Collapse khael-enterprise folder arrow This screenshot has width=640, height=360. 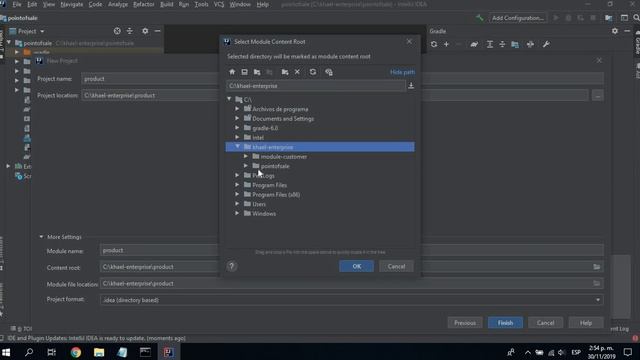click(238, 147)
